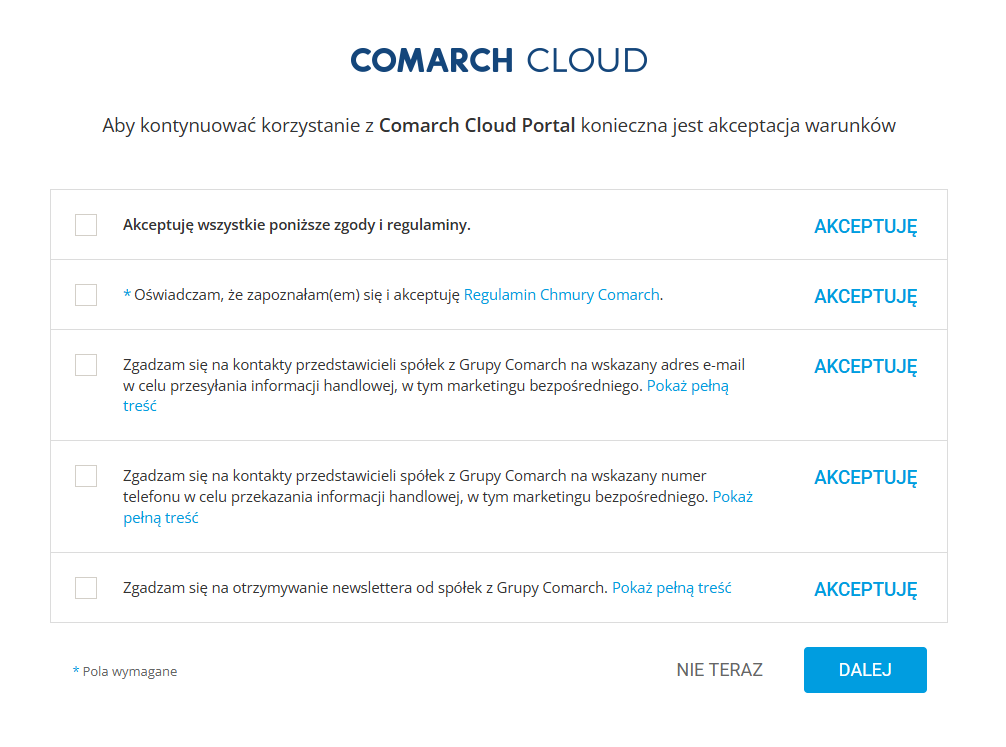Screen dimensions: 1006x747
Task: Show full text of the newsletter consent
Action: point(672,588)
